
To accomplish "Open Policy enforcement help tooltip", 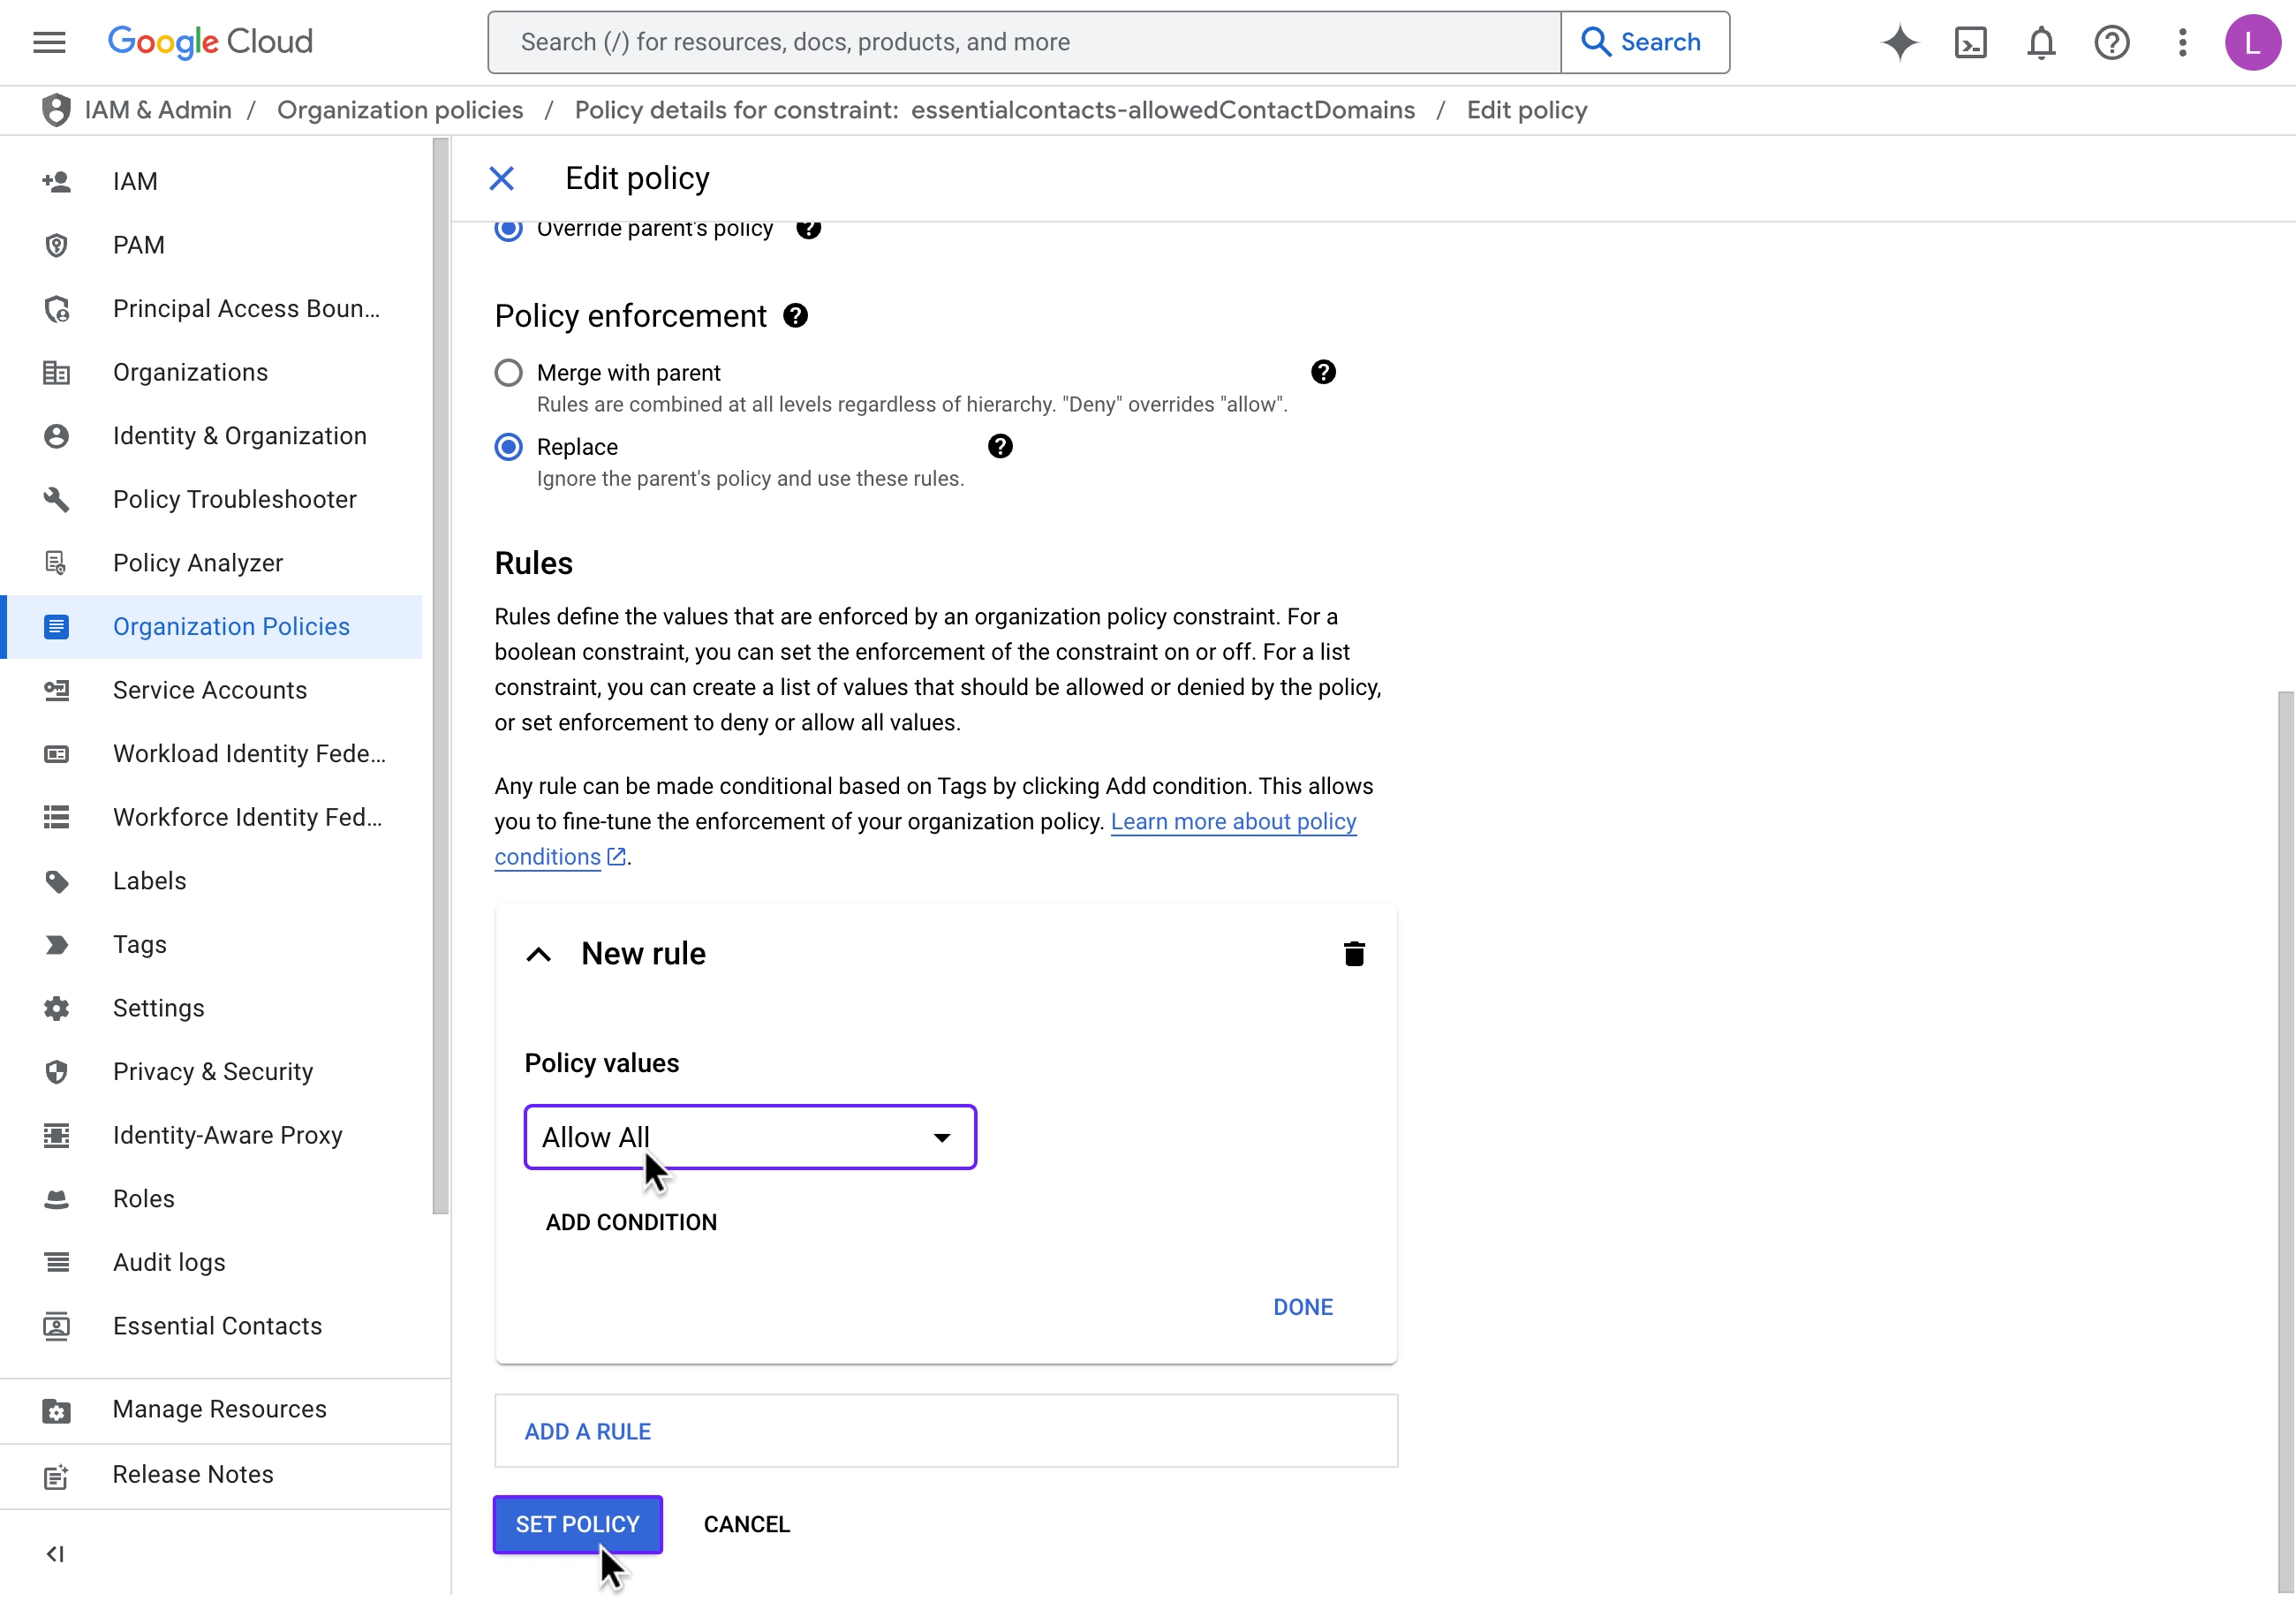I will point(796,315).
